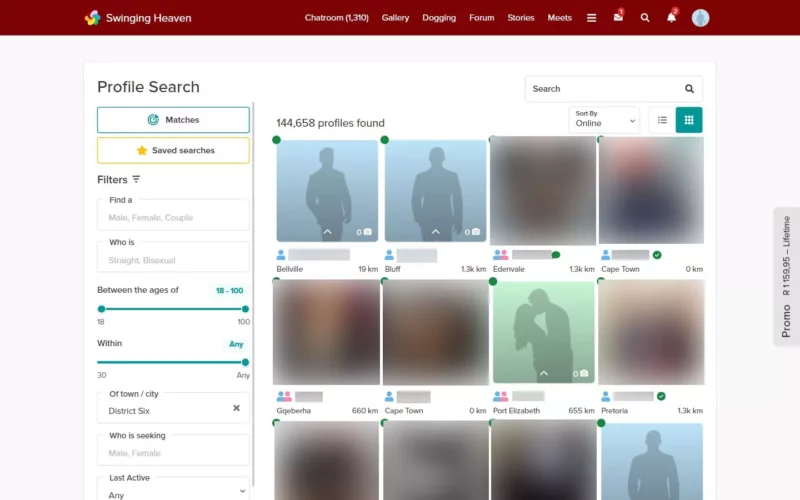The height and width of the screenshot is (500, 800).
Task: Click the maximum age slider handle
Action: pyautogui.click(x=245, y=309)
